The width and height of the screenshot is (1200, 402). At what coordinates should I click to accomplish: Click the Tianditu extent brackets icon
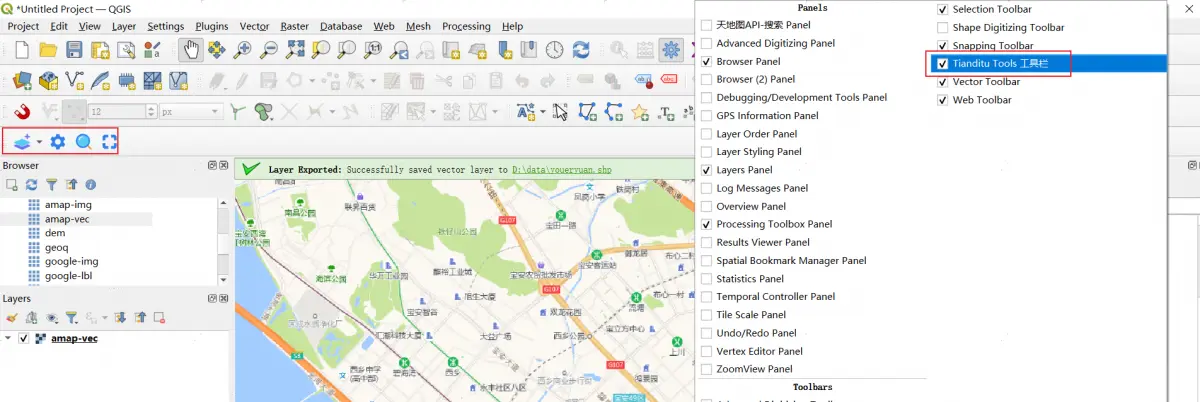[109, 142]
